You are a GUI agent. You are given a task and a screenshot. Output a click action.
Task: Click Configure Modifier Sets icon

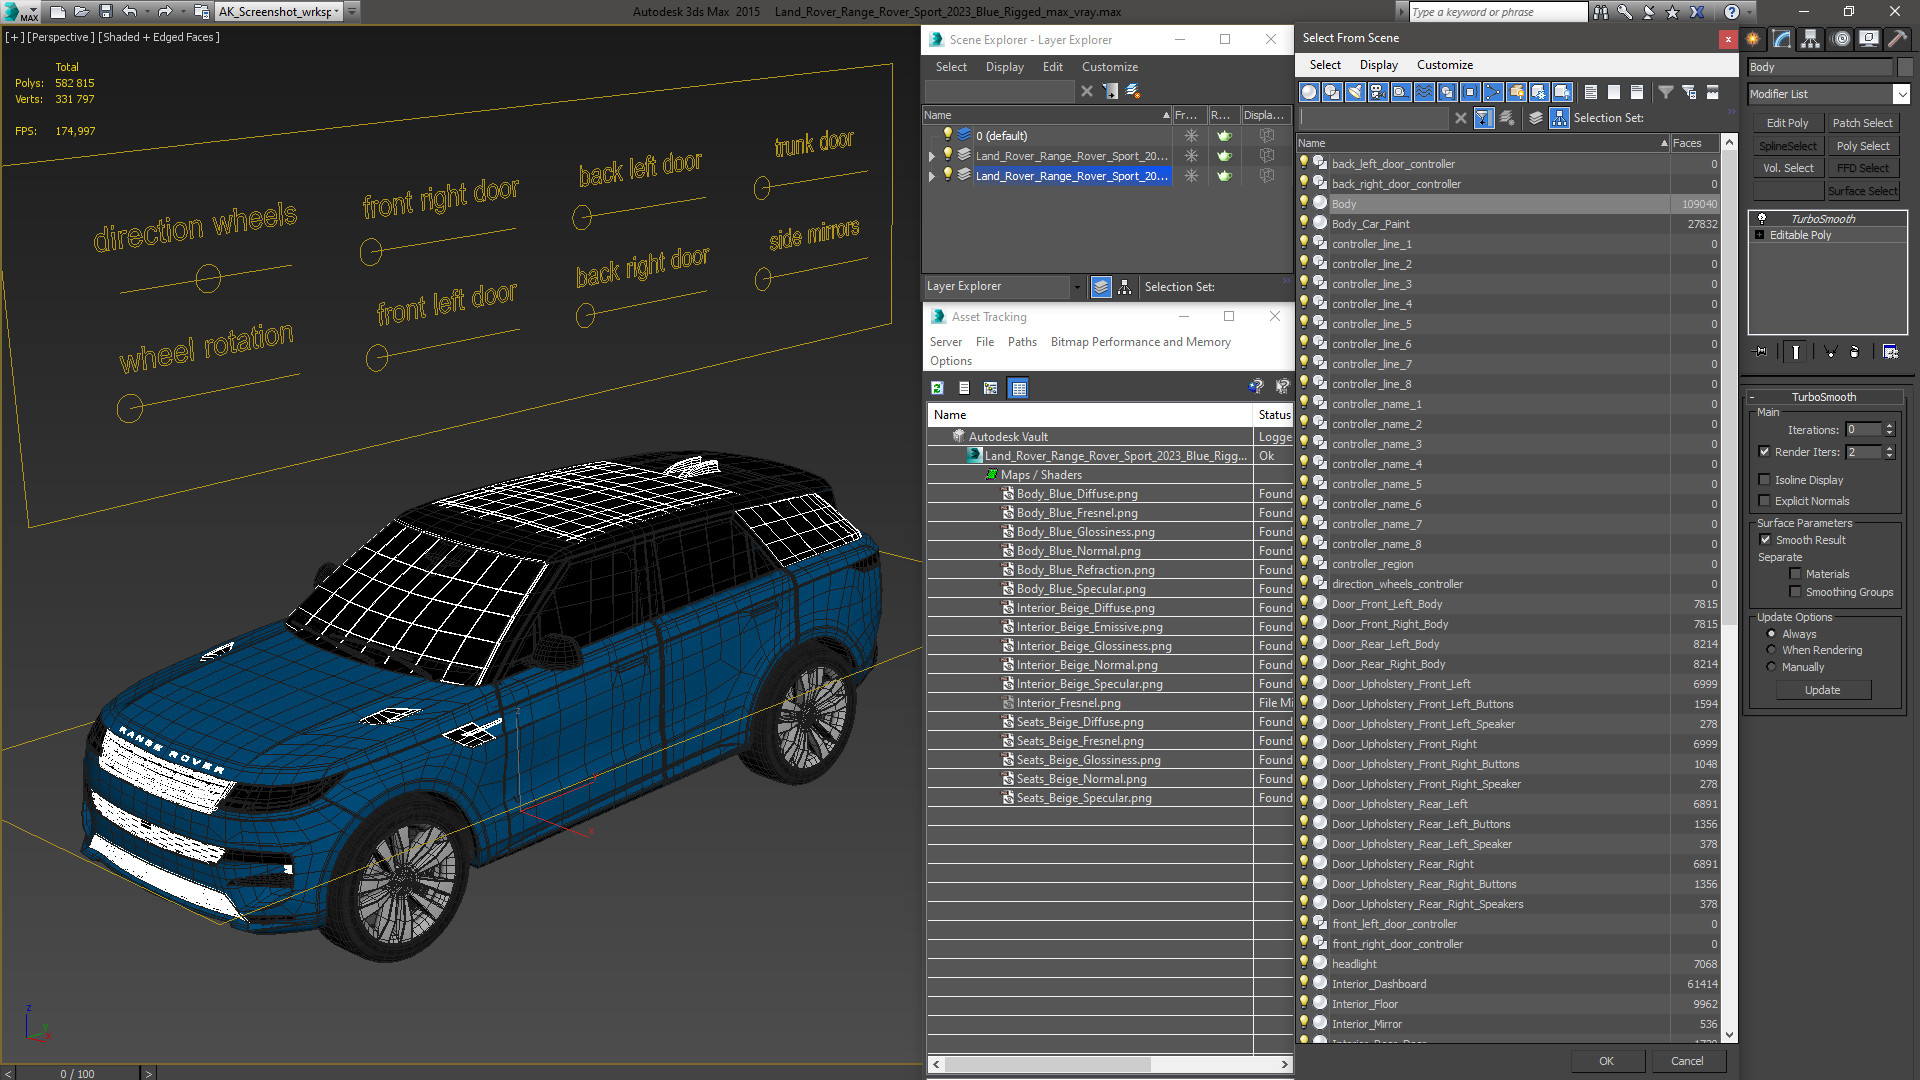pos(1890,352)
